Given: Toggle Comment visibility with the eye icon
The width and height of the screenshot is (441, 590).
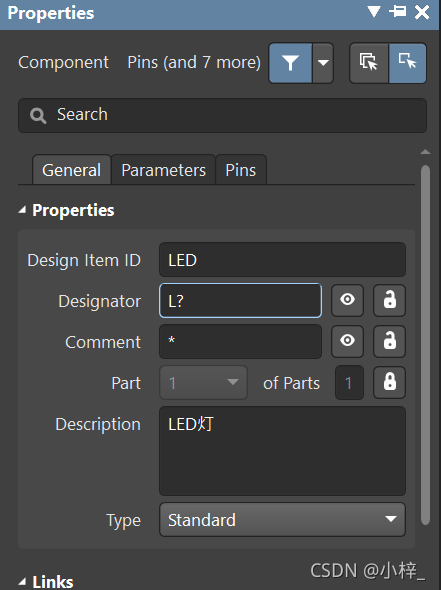Looking at the screenshot, I should click(347, 341).
